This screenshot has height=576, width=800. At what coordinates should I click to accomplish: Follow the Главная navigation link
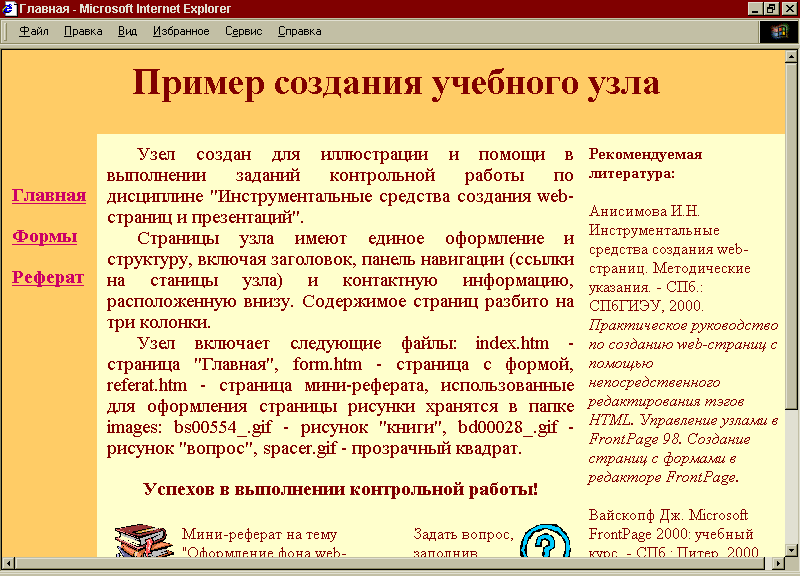pos(49,195)
